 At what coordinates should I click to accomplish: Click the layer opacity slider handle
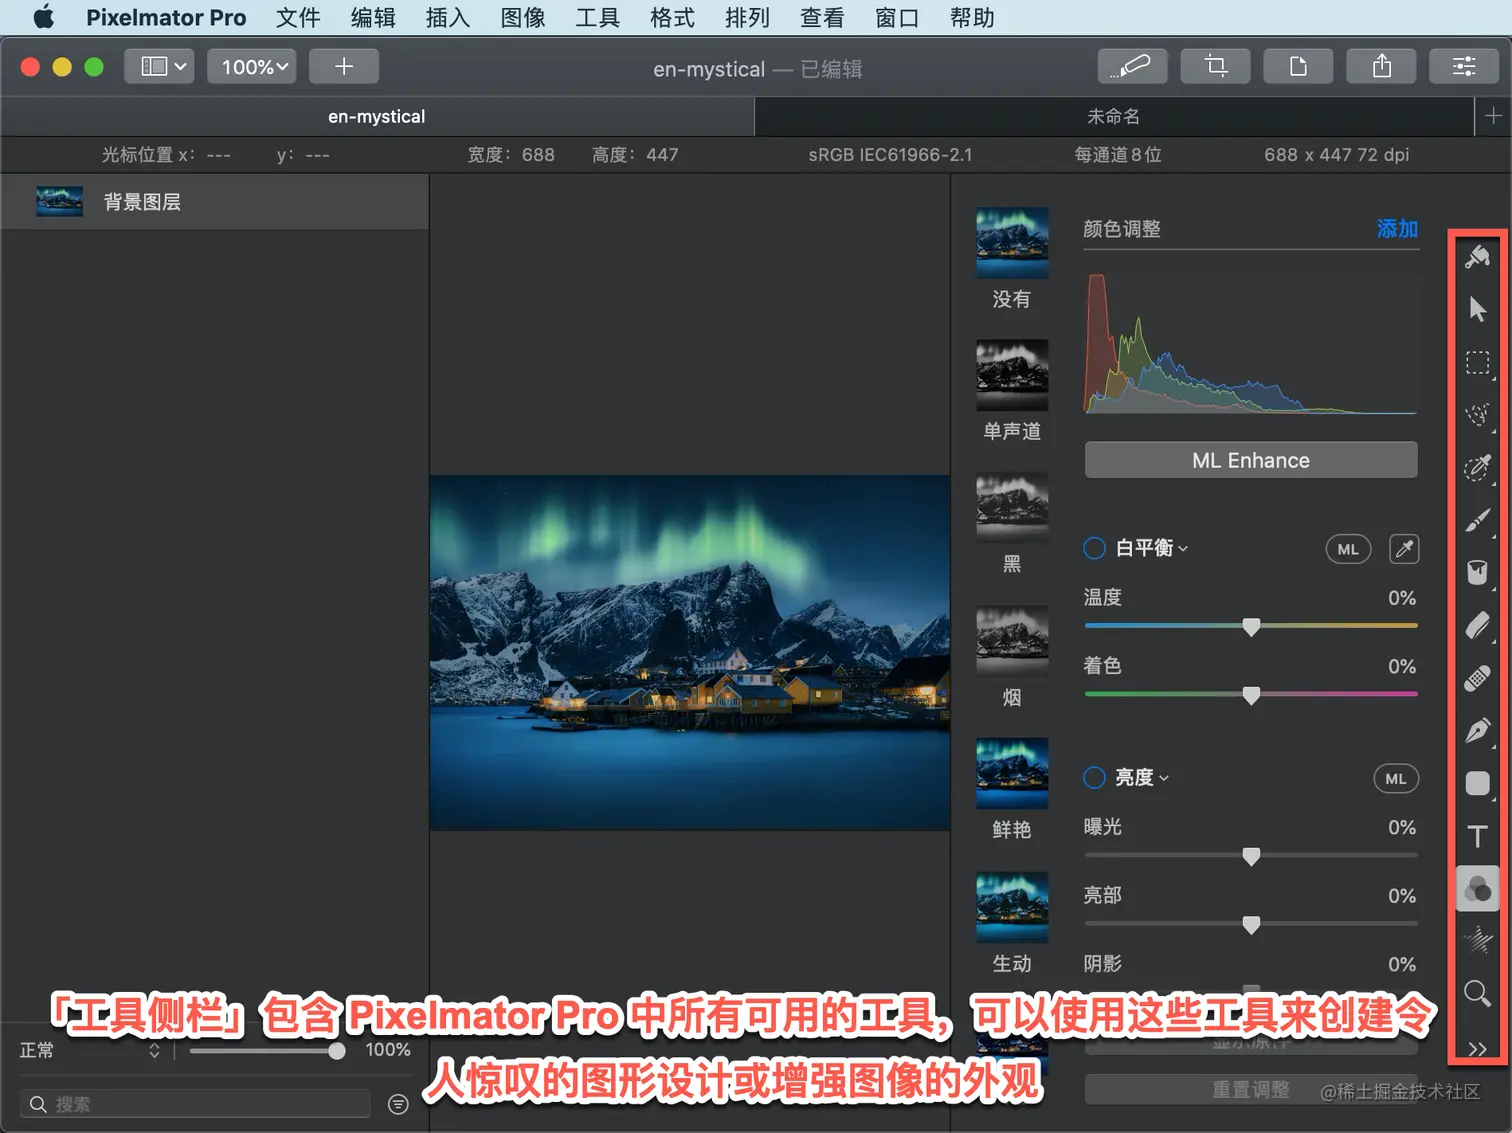point(337,1050)
